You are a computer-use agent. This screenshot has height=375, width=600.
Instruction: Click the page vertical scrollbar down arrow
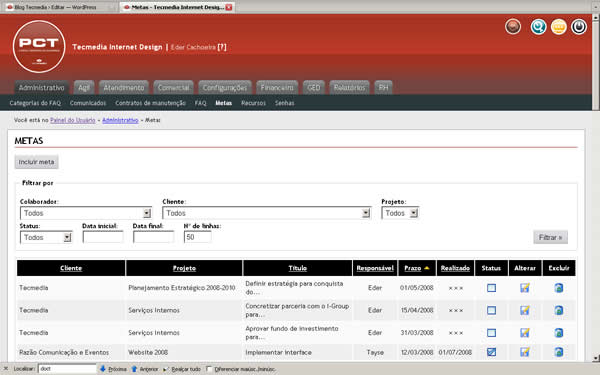point(596,359)
